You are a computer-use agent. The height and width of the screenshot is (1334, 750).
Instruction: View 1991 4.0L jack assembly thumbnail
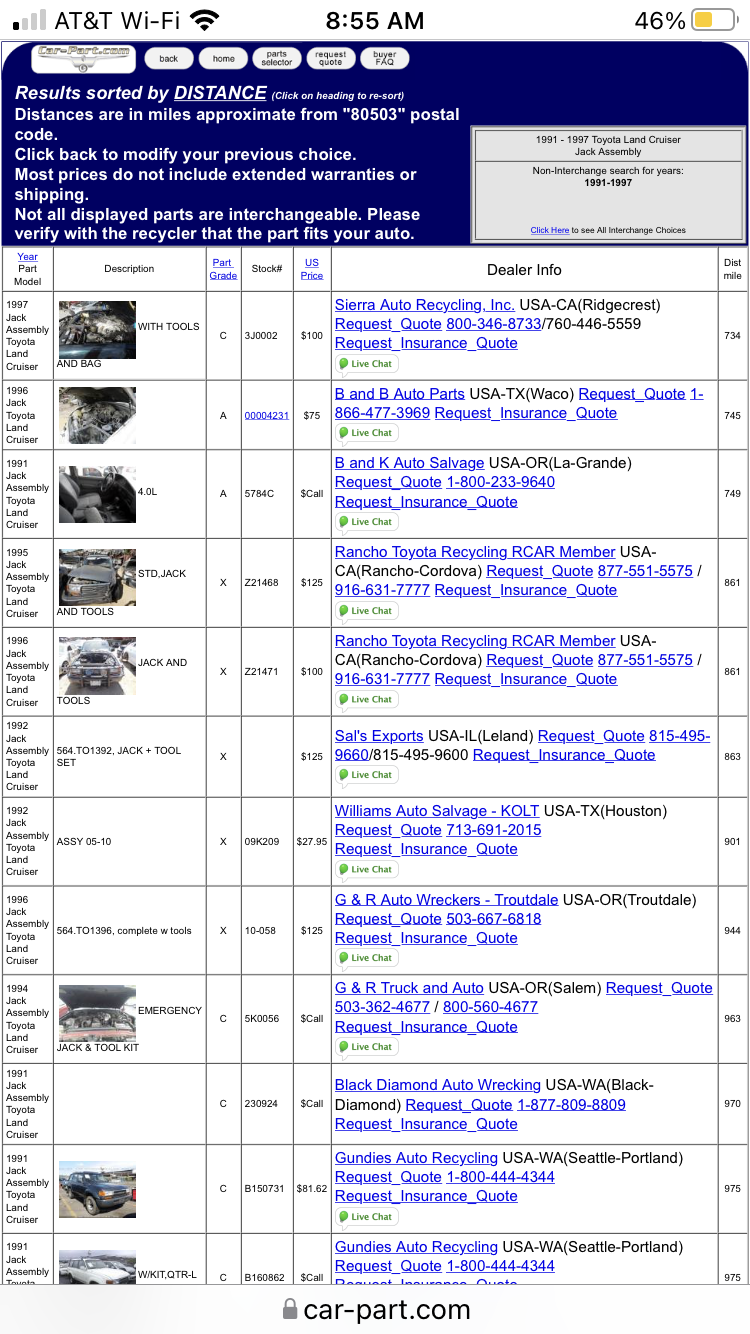pos(97,494)
